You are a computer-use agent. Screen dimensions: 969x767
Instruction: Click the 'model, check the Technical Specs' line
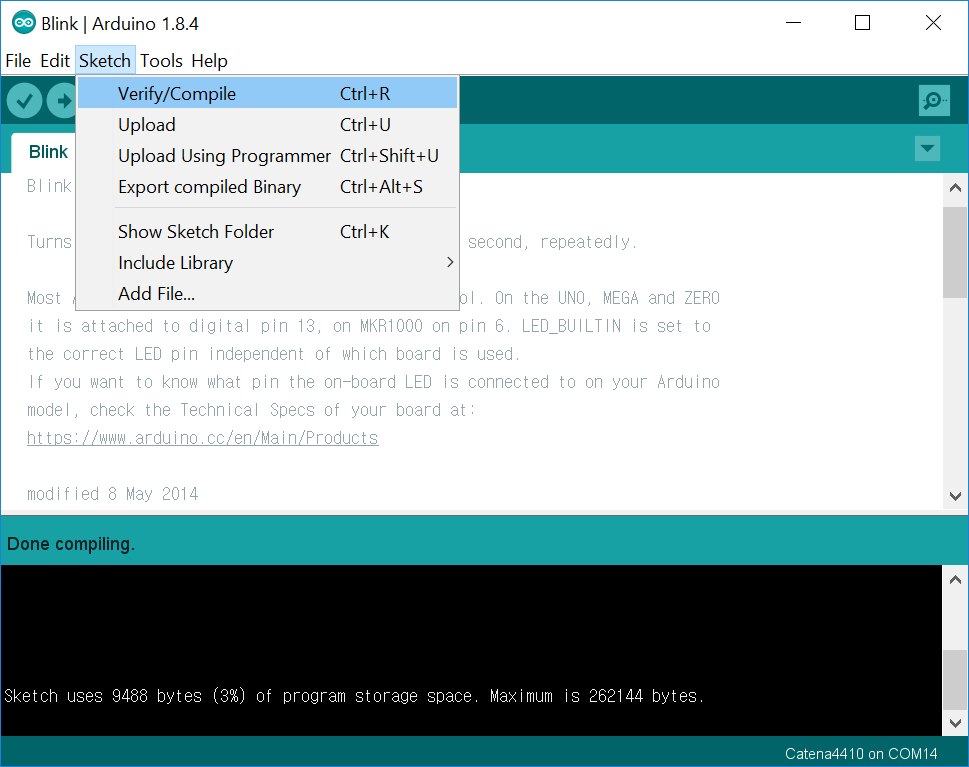click(x=251, y=410)
